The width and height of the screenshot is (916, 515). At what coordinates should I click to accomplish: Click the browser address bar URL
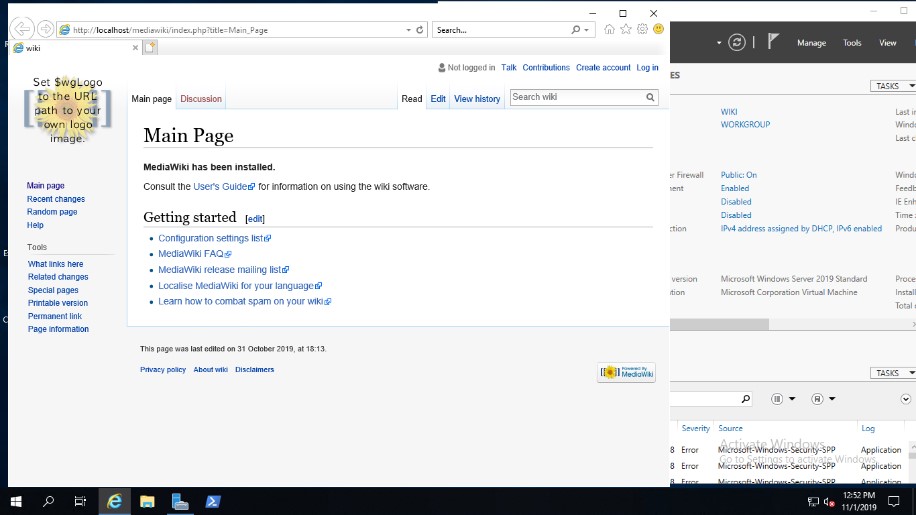tap(170, 30)
